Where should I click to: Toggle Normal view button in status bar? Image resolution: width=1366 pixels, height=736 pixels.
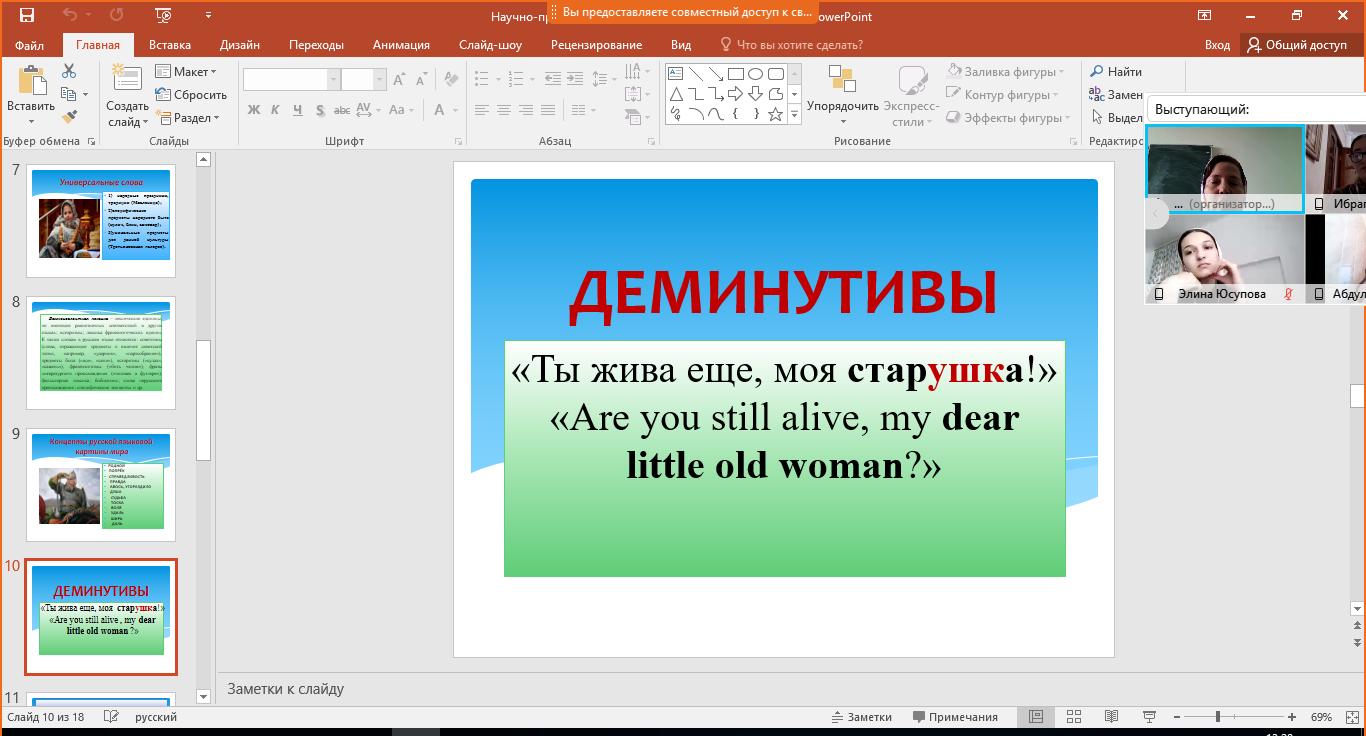(x=1036, y=717)
